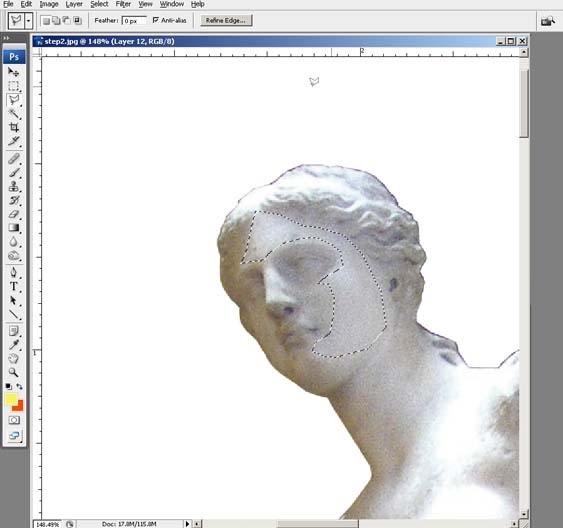
Task: Open the Select menu
Action: [99, 4]
